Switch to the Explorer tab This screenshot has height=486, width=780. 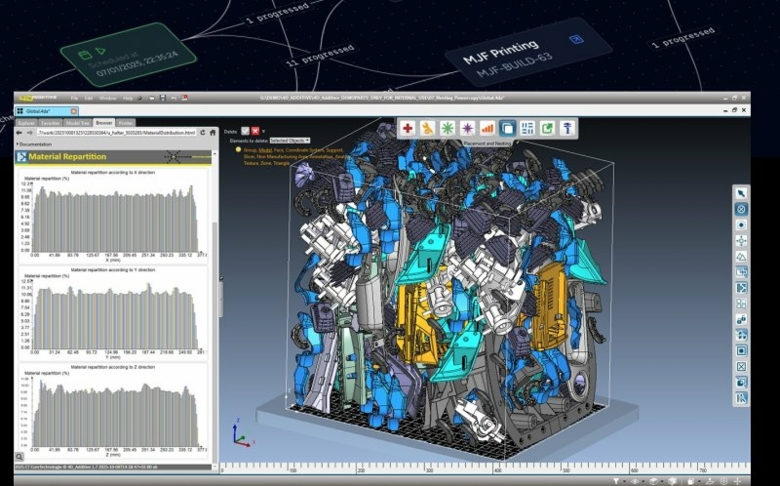pyautogui.click(x=26, y=123)
